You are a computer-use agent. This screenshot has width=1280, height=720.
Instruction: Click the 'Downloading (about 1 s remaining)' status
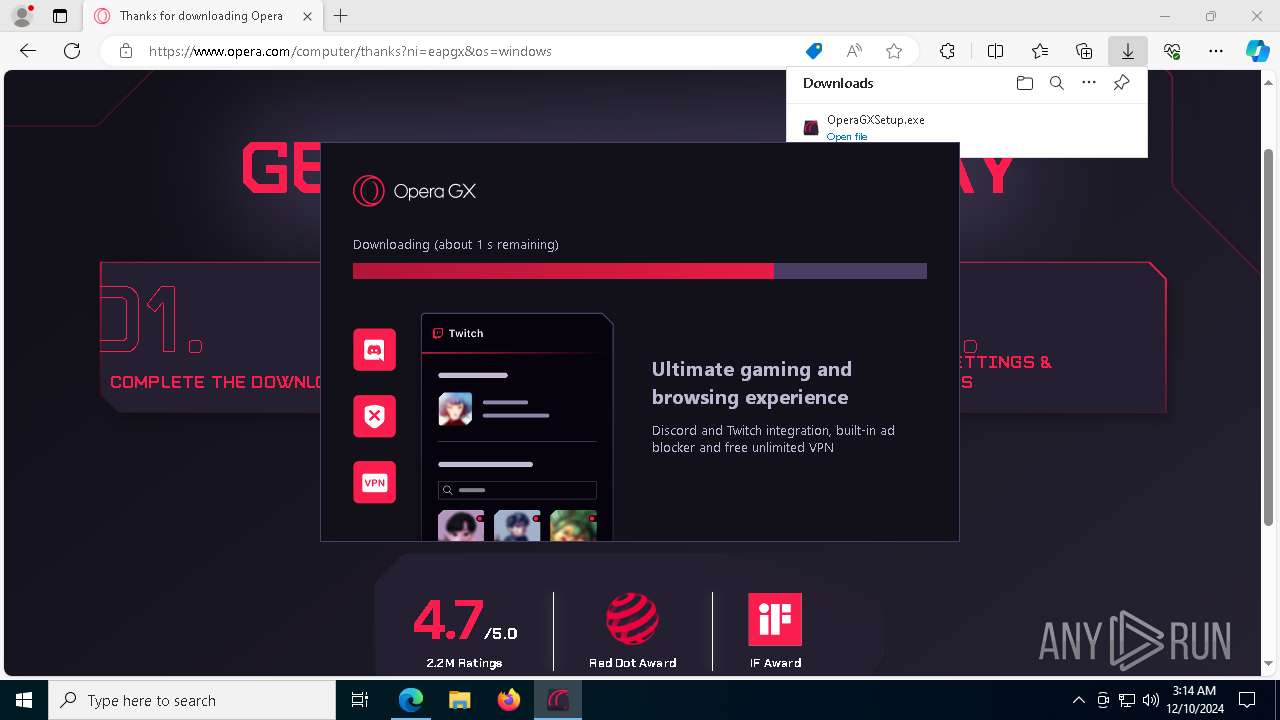pyautogui.click(x=456, y=244)
